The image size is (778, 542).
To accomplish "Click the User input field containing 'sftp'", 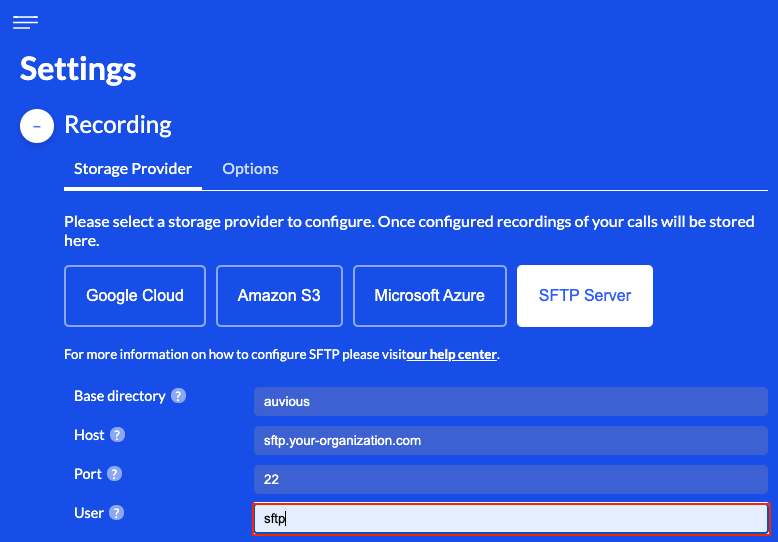I will pyautogui.click(x=510, y=519).
